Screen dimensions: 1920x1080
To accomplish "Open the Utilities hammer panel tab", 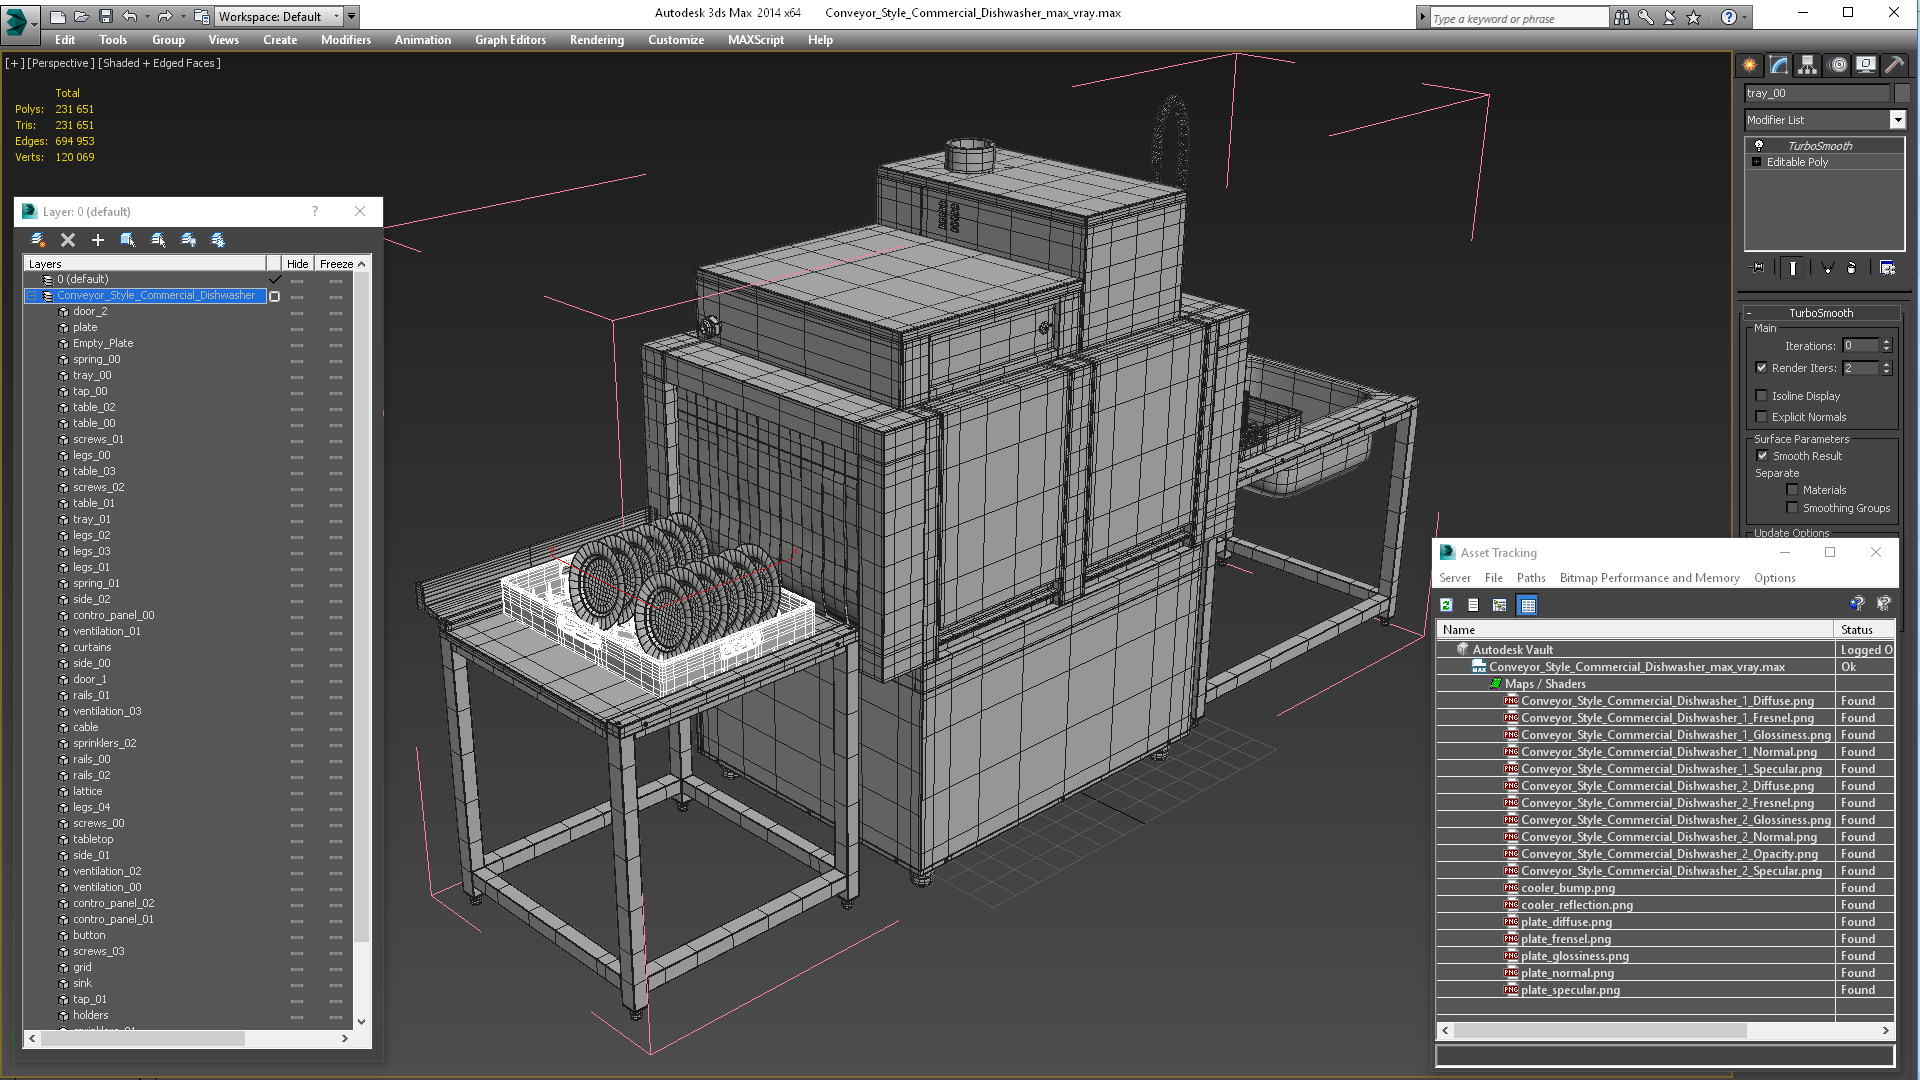I will [x=1894, y=65].
